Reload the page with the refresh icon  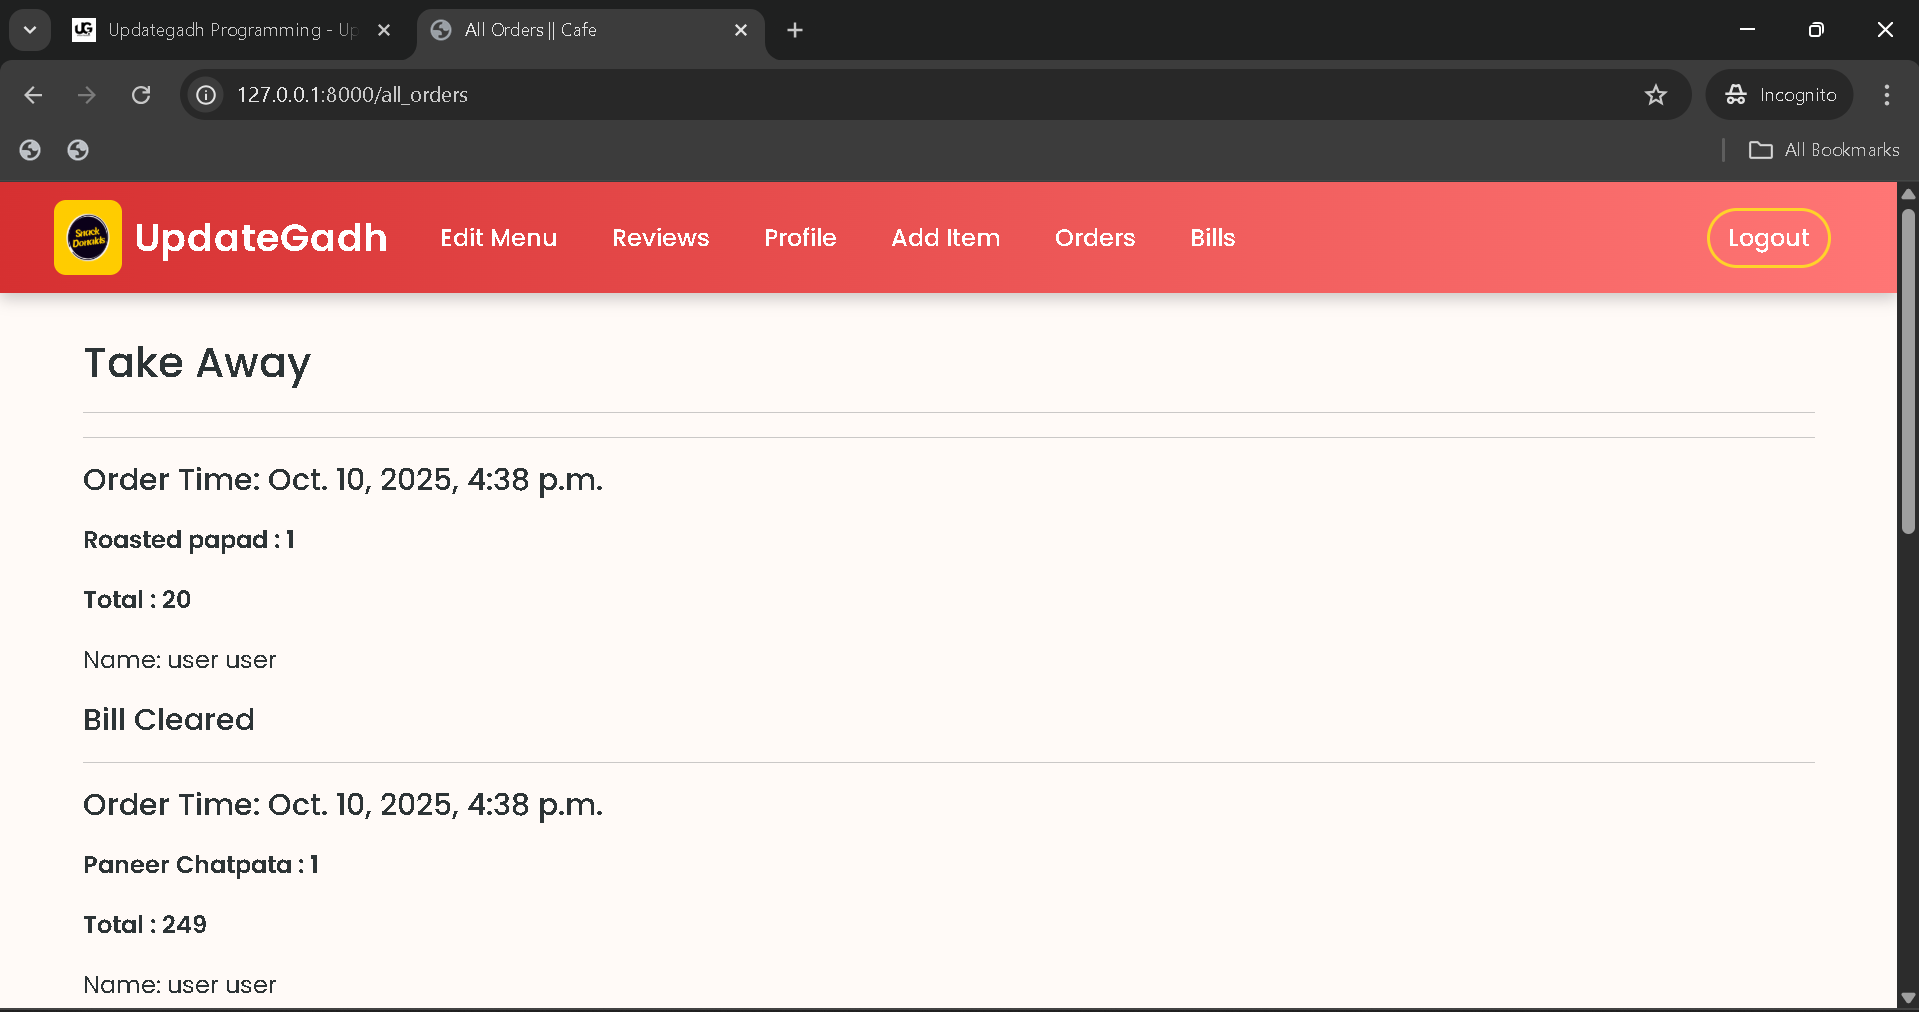click(141, 95)
